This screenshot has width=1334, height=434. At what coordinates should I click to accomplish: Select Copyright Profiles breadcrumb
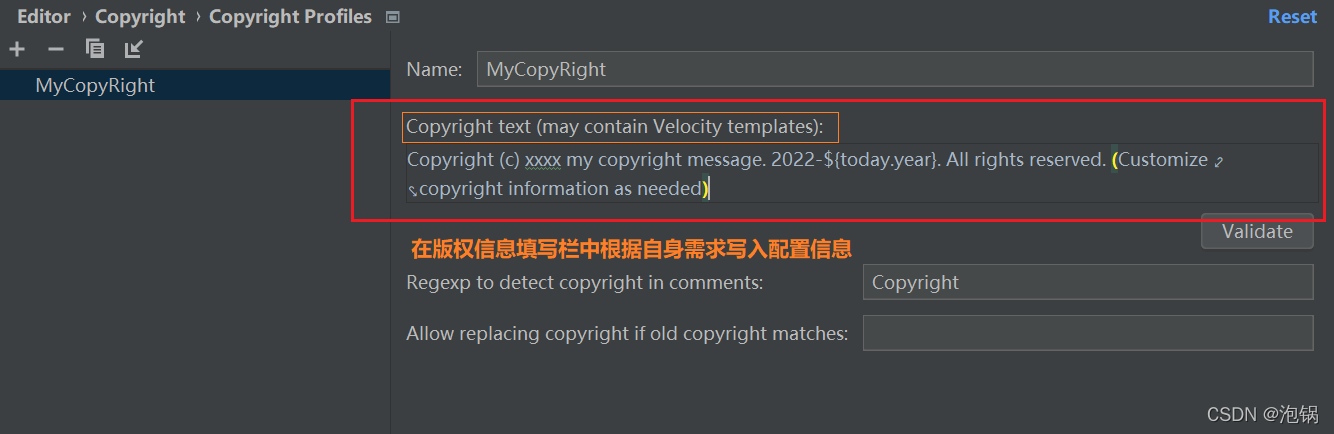click(290, 17)
